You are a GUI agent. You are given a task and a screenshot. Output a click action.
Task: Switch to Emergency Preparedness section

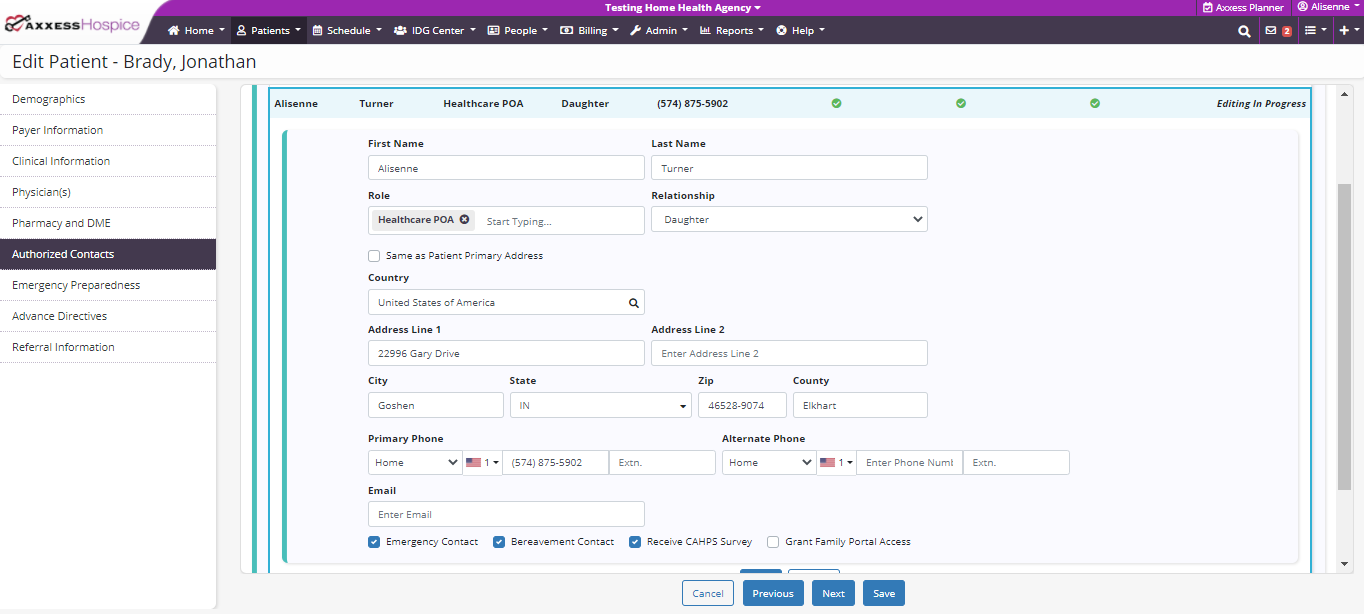pos(76,285)
